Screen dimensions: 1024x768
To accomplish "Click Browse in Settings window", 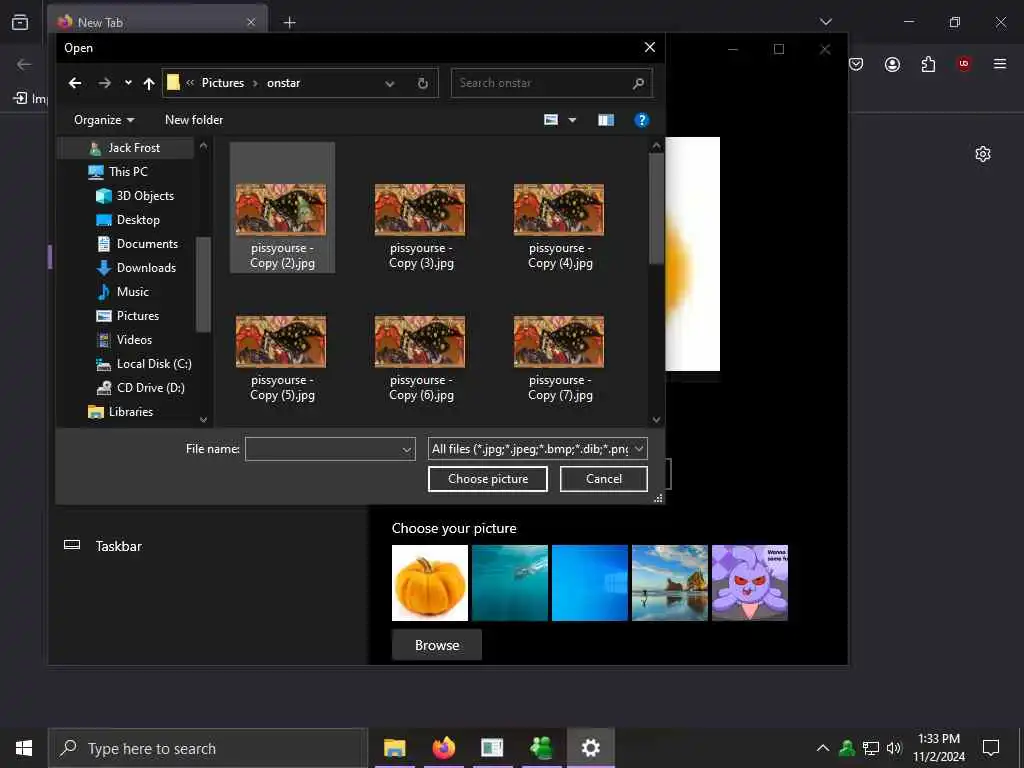I will pyautogui.click(x=437, y=645).
